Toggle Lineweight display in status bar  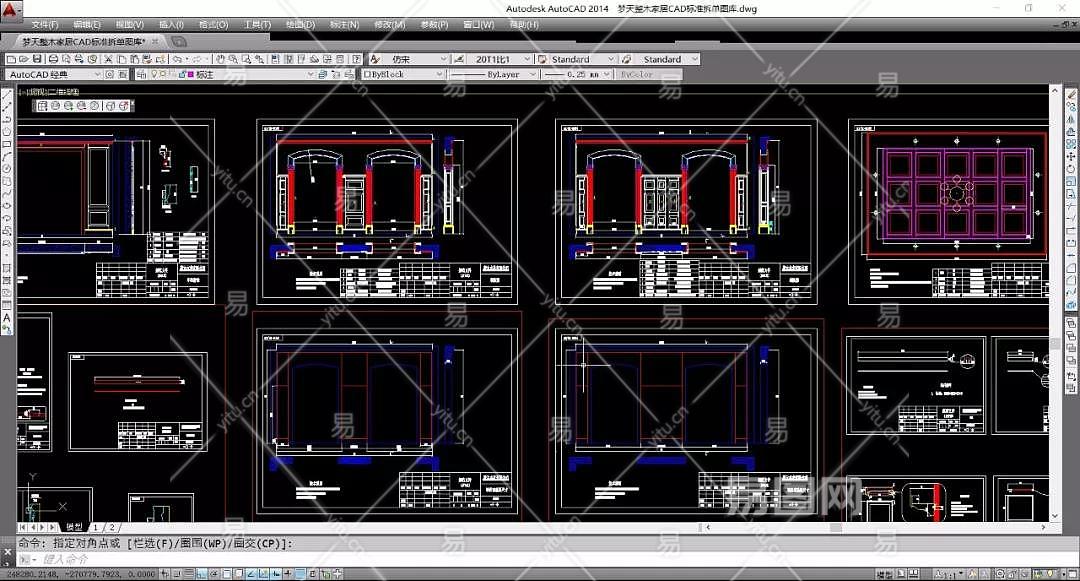288,573
